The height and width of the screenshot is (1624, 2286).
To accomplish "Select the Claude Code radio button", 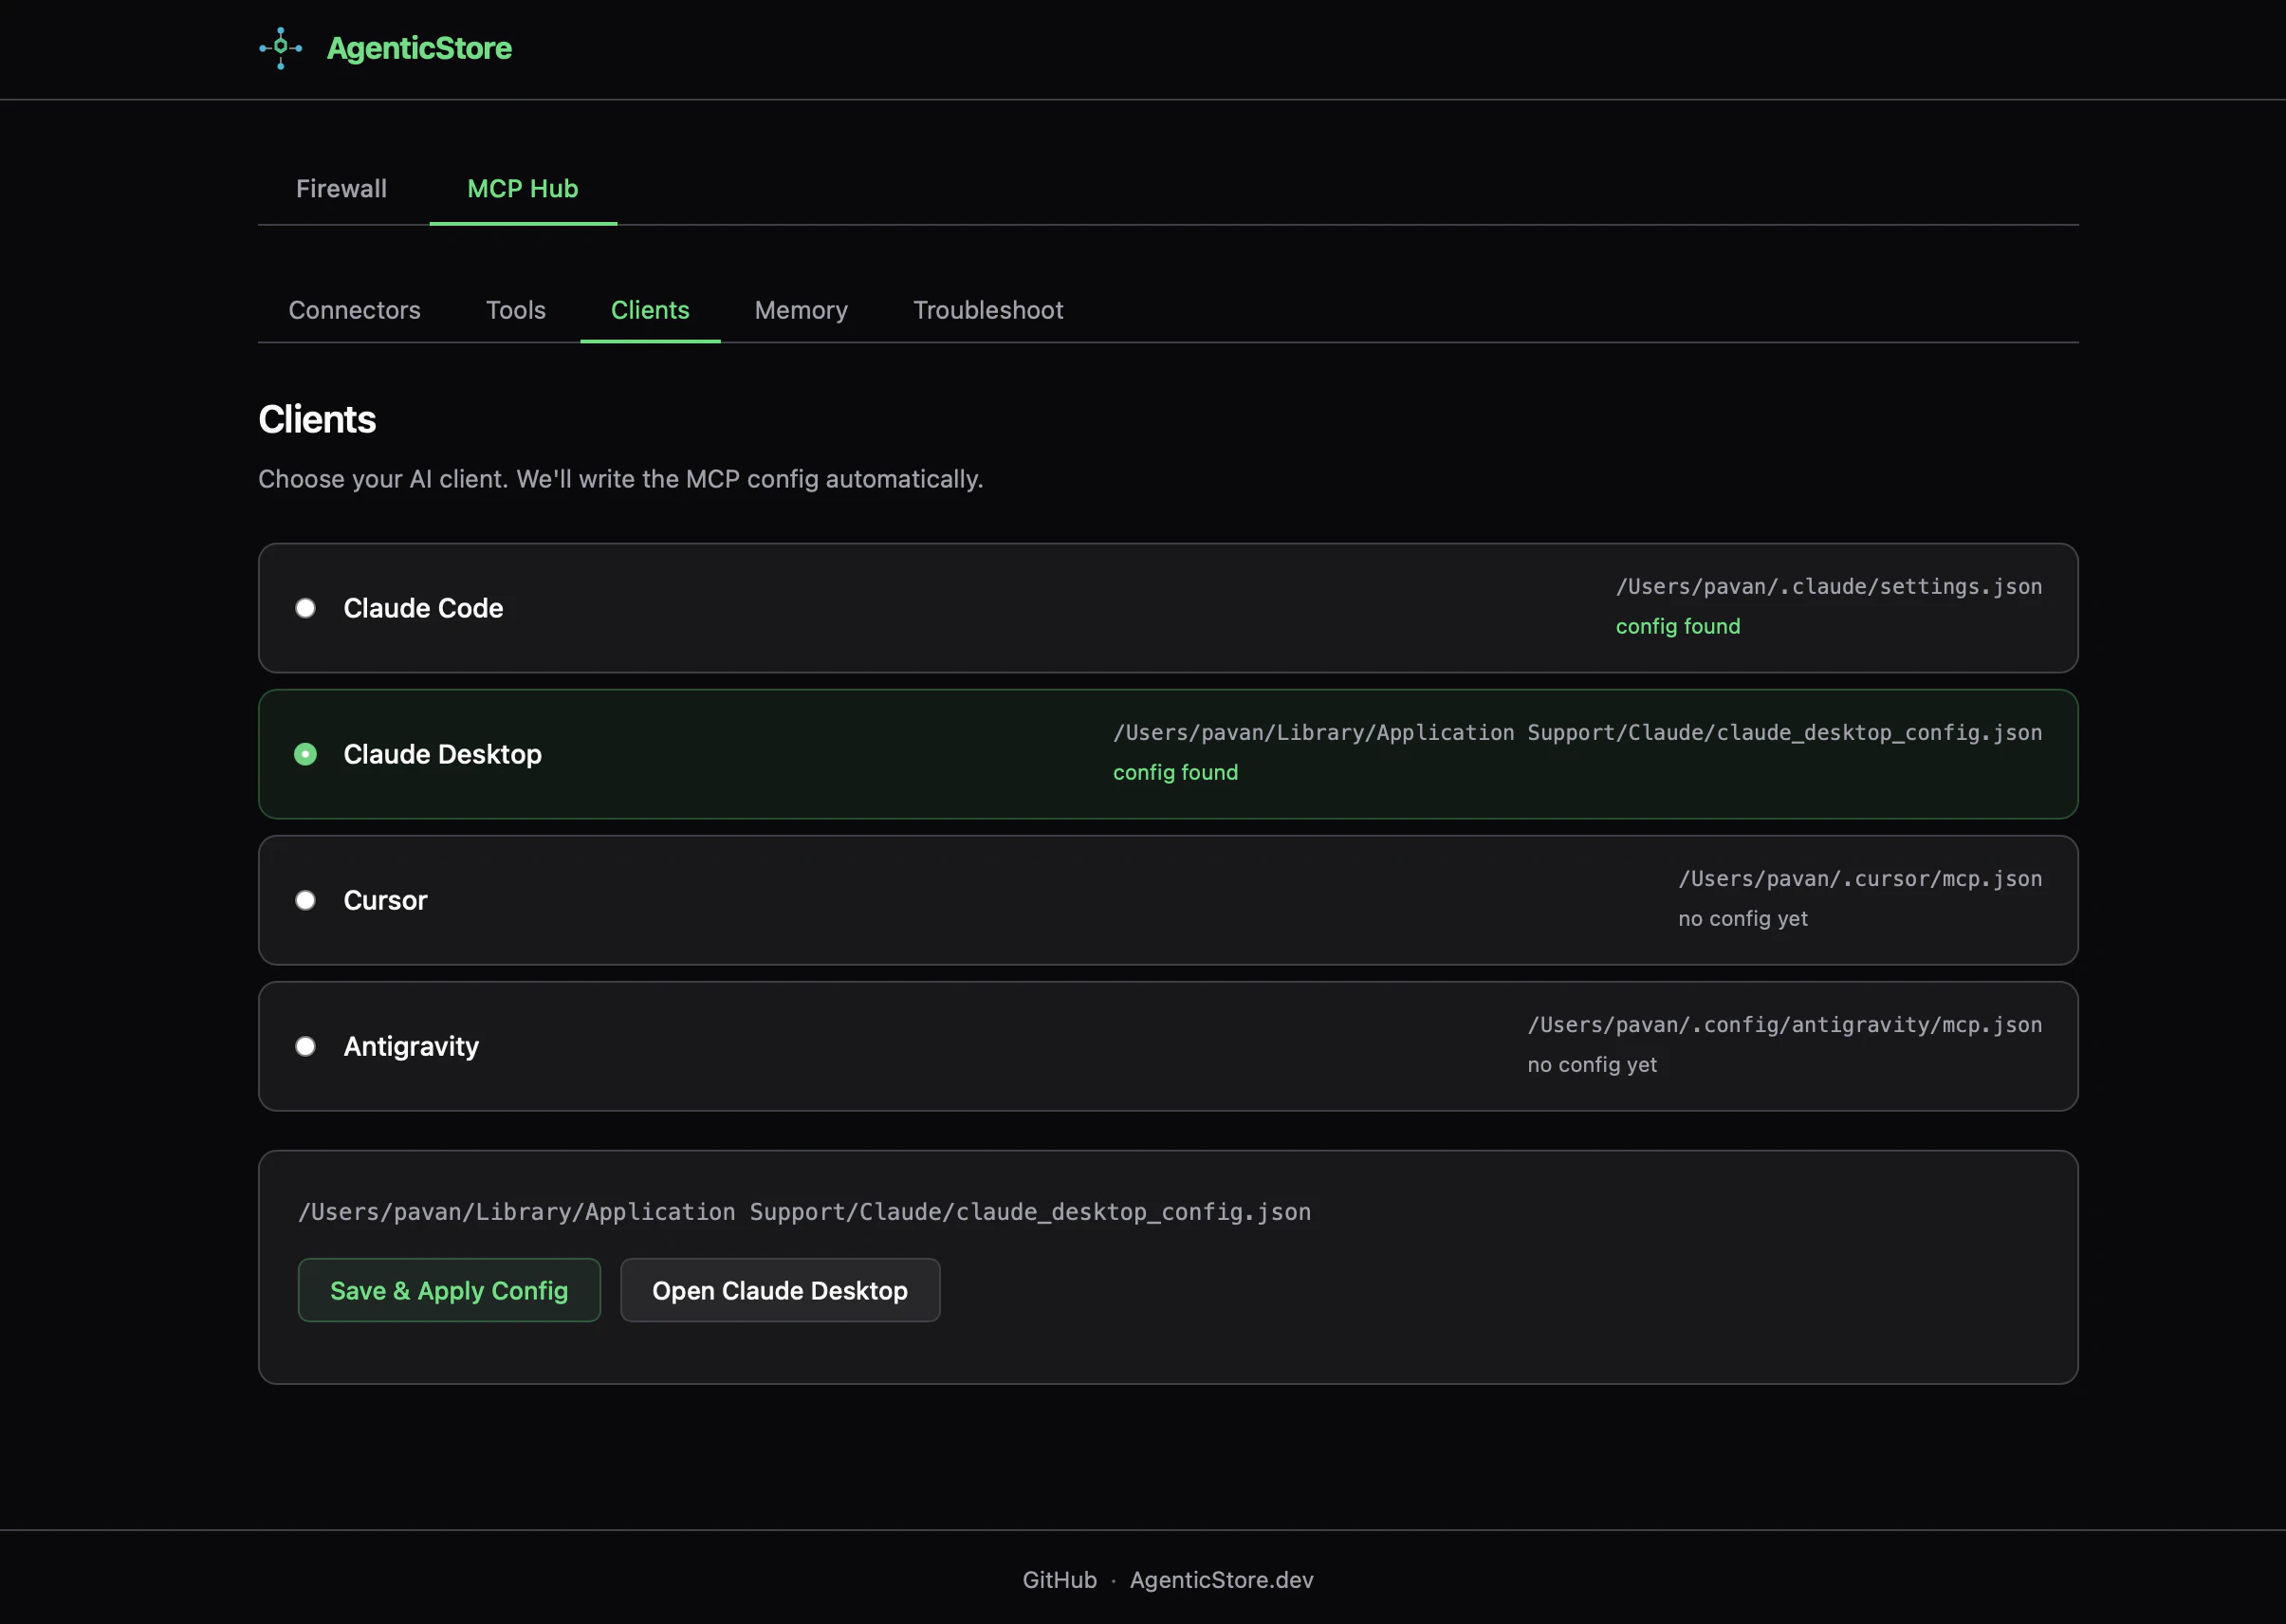I will (306, 608).
